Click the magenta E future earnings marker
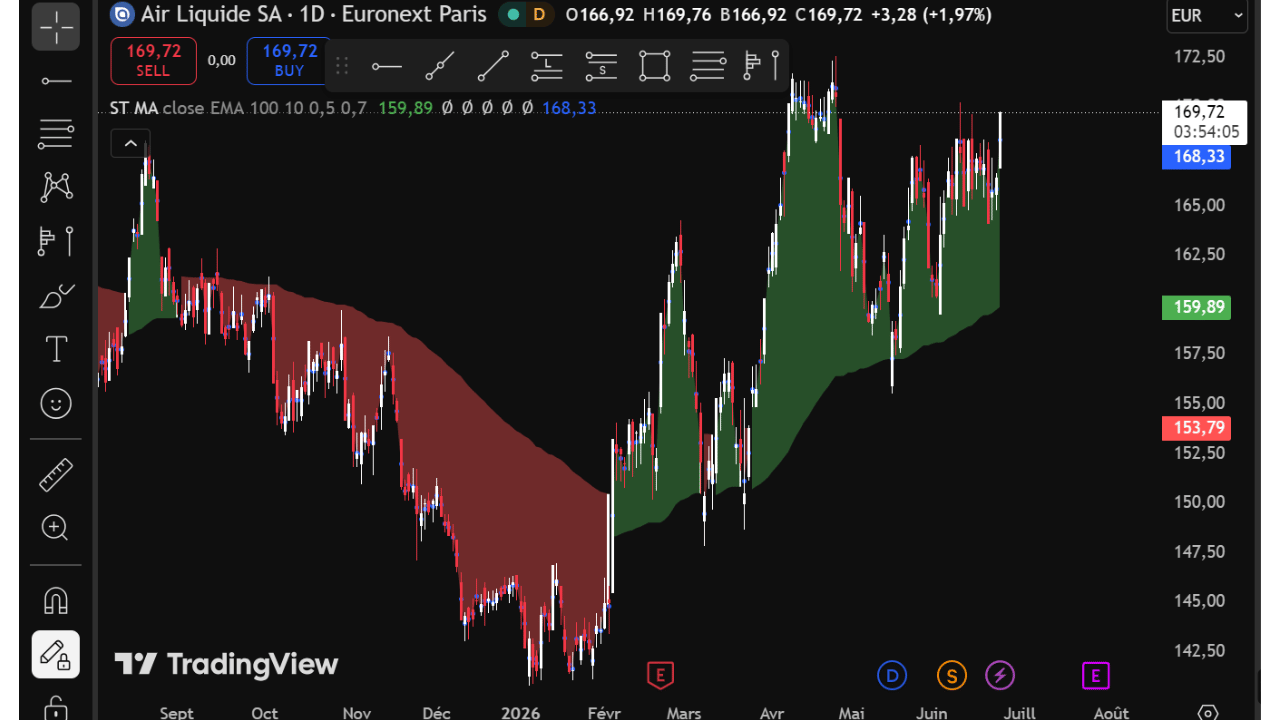 pos(1095,676)
